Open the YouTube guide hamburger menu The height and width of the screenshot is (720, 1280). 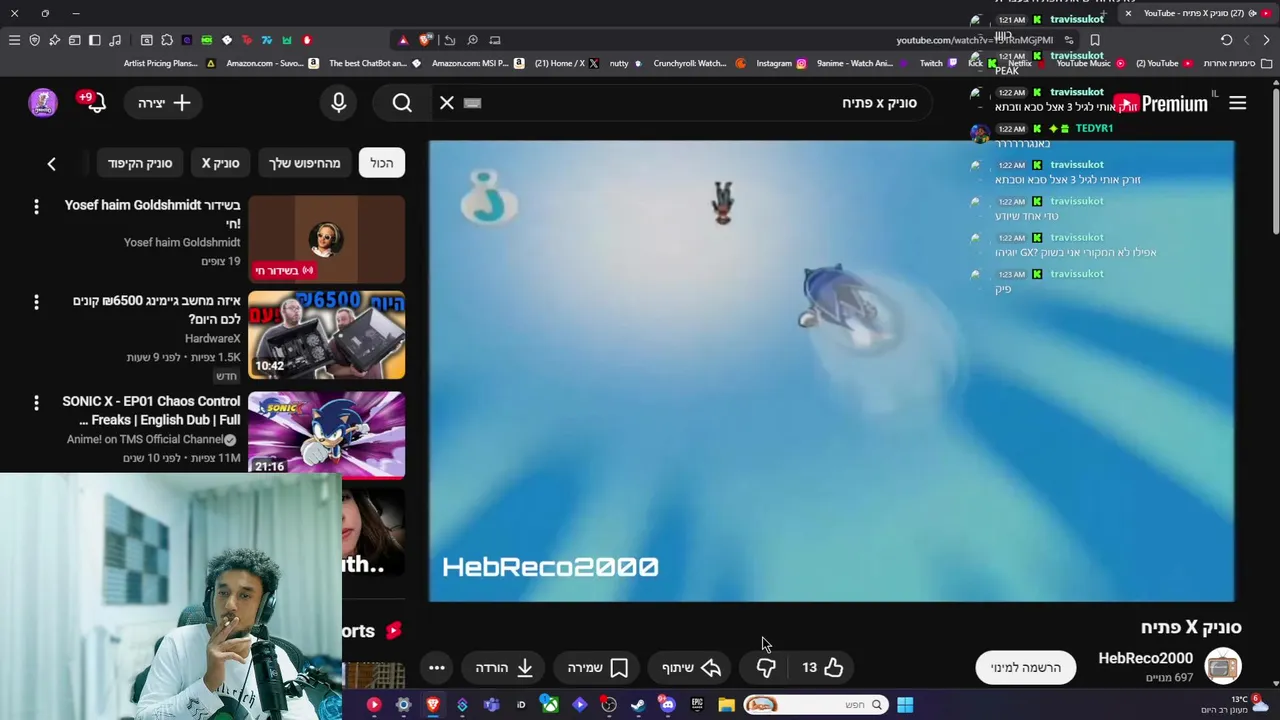pos(1237,103)
